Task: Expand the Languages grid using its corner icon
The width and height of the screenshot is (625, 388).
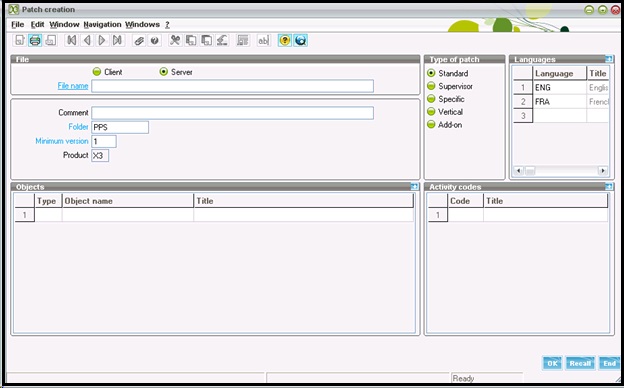Action: (x=609, y=59)
